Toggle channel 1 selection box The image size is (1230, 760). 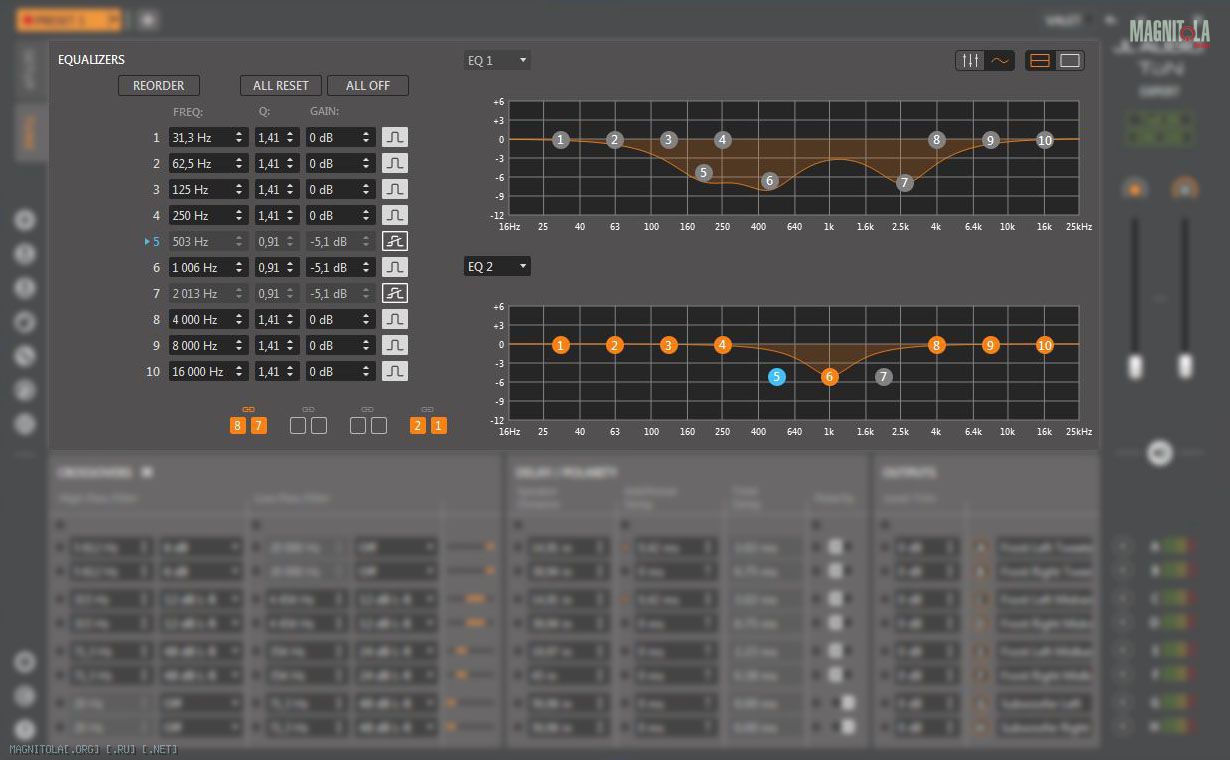tap(439, 426)
